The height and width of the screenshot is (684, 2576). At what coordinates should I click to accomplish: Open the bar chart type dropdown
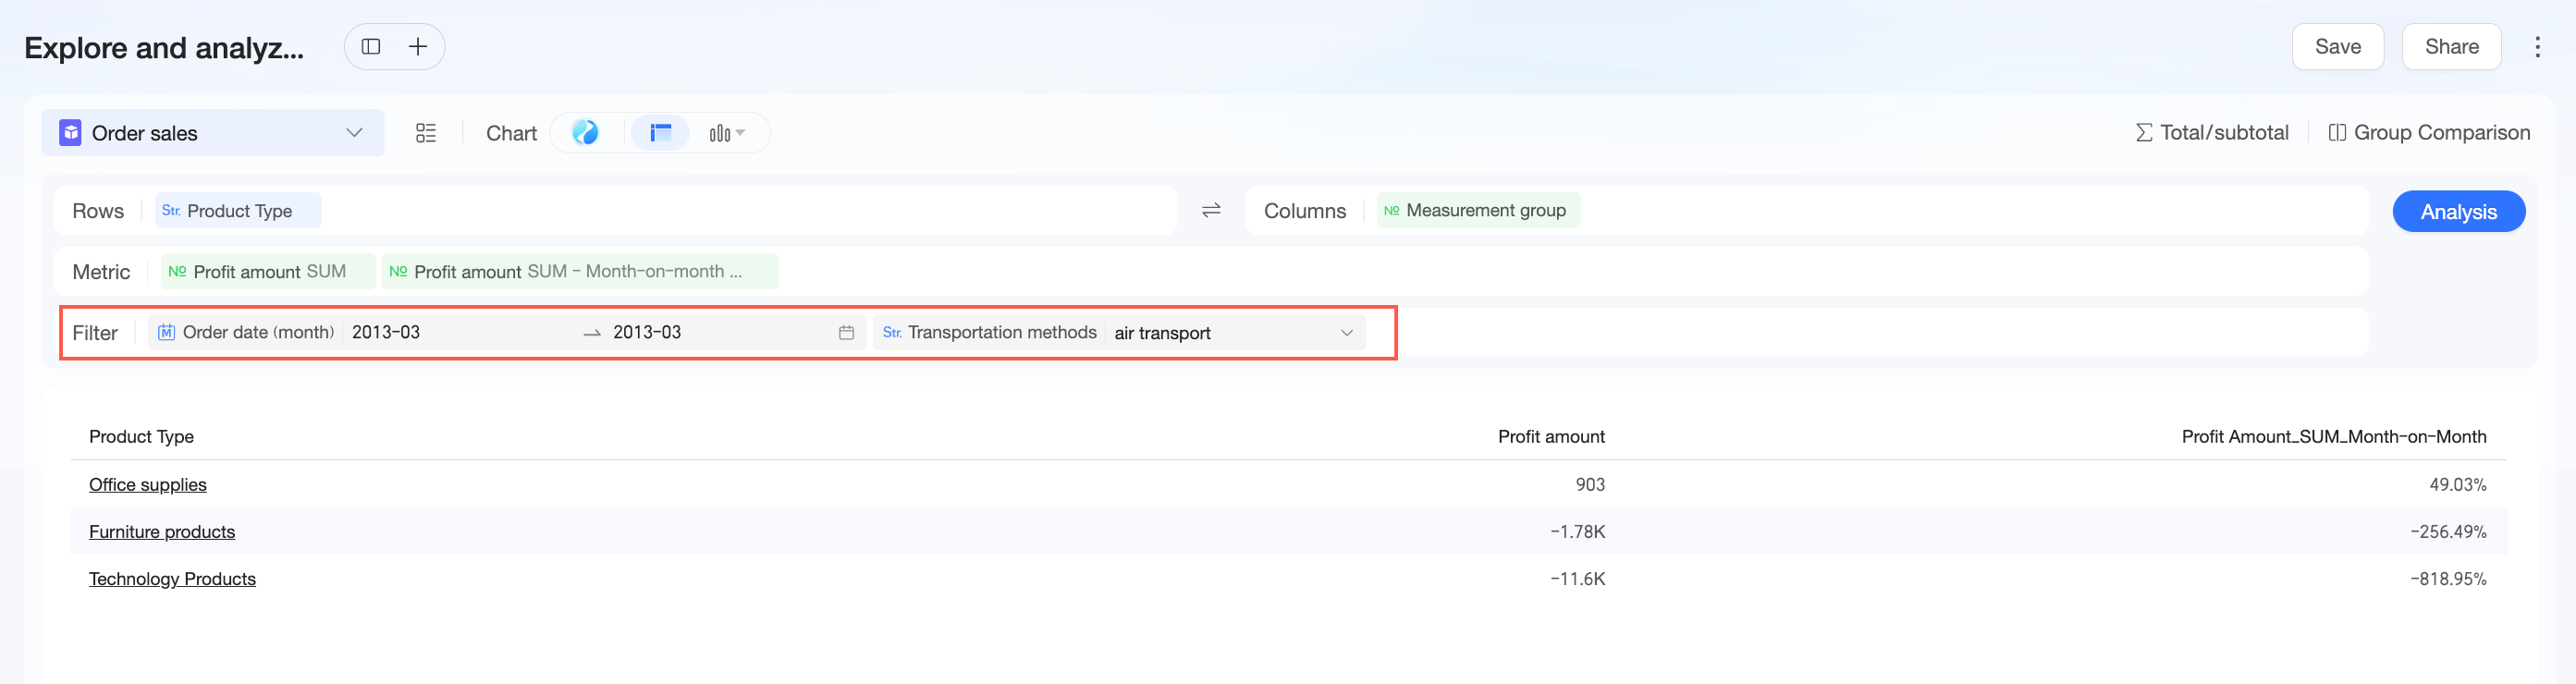(727, 133)
